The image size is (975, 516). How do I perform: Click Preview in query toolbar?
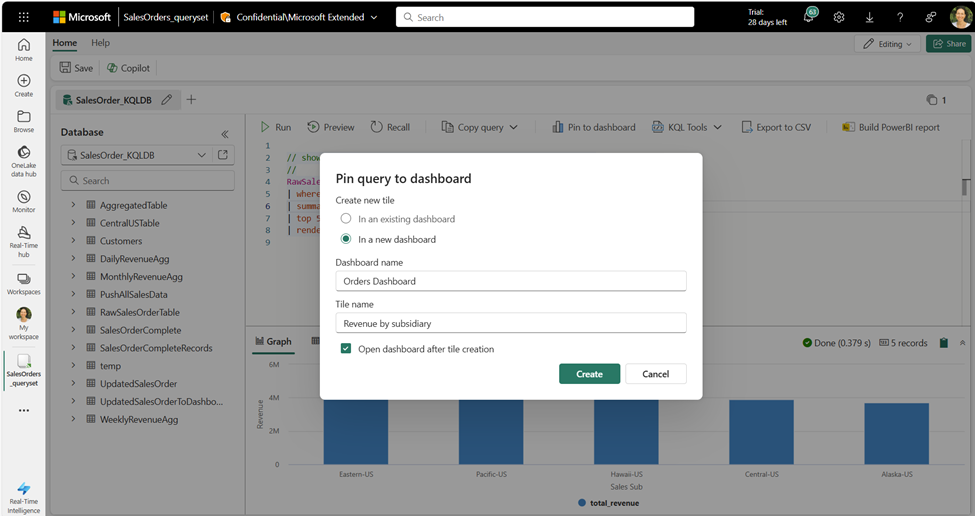coord(331,127)
